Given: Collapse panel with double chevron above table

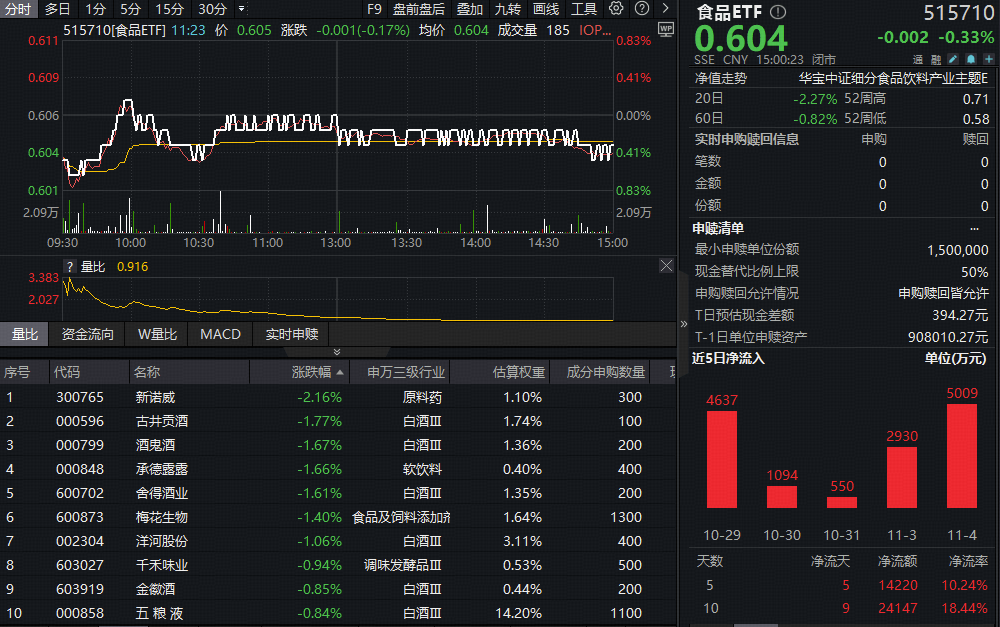Looking at the screenshot, I should (337, 352).
